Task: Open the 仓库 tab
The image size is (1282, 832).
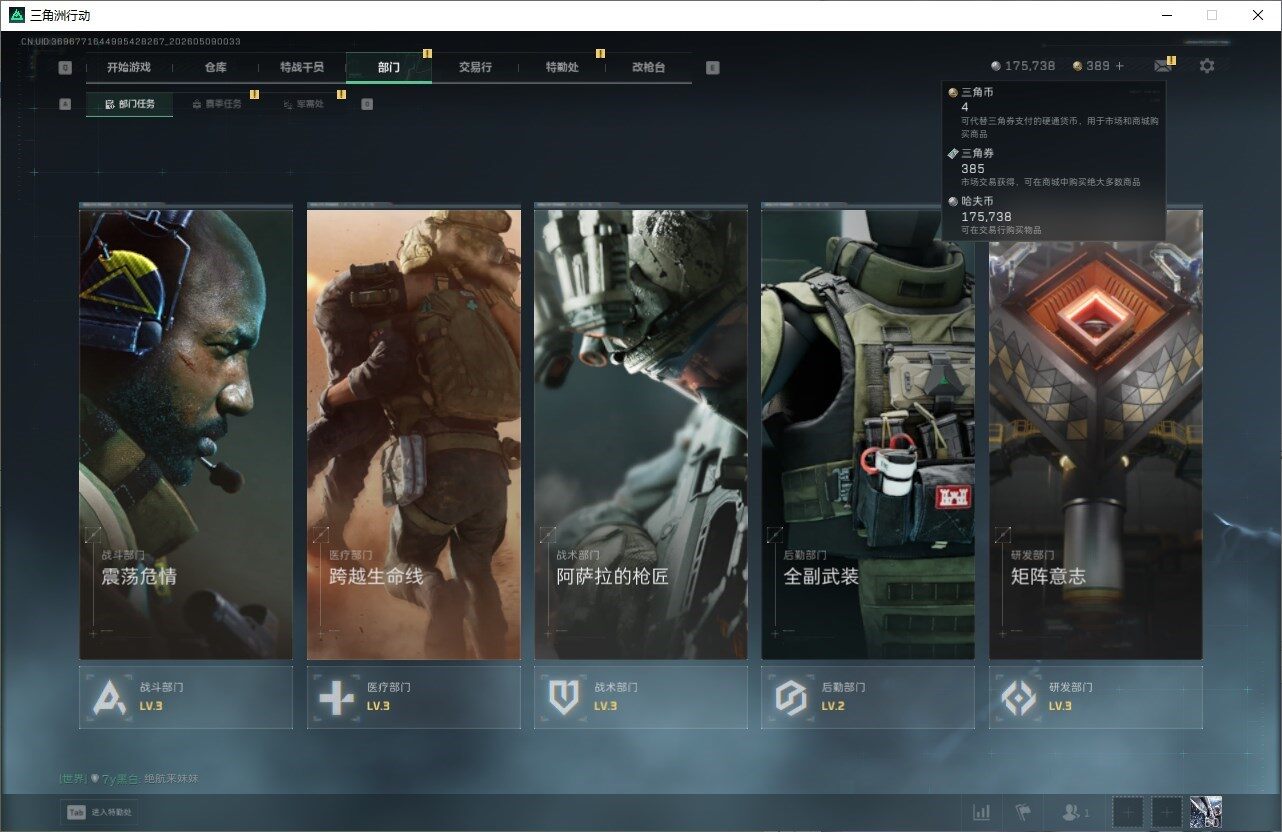Action: tap(216, 67)
